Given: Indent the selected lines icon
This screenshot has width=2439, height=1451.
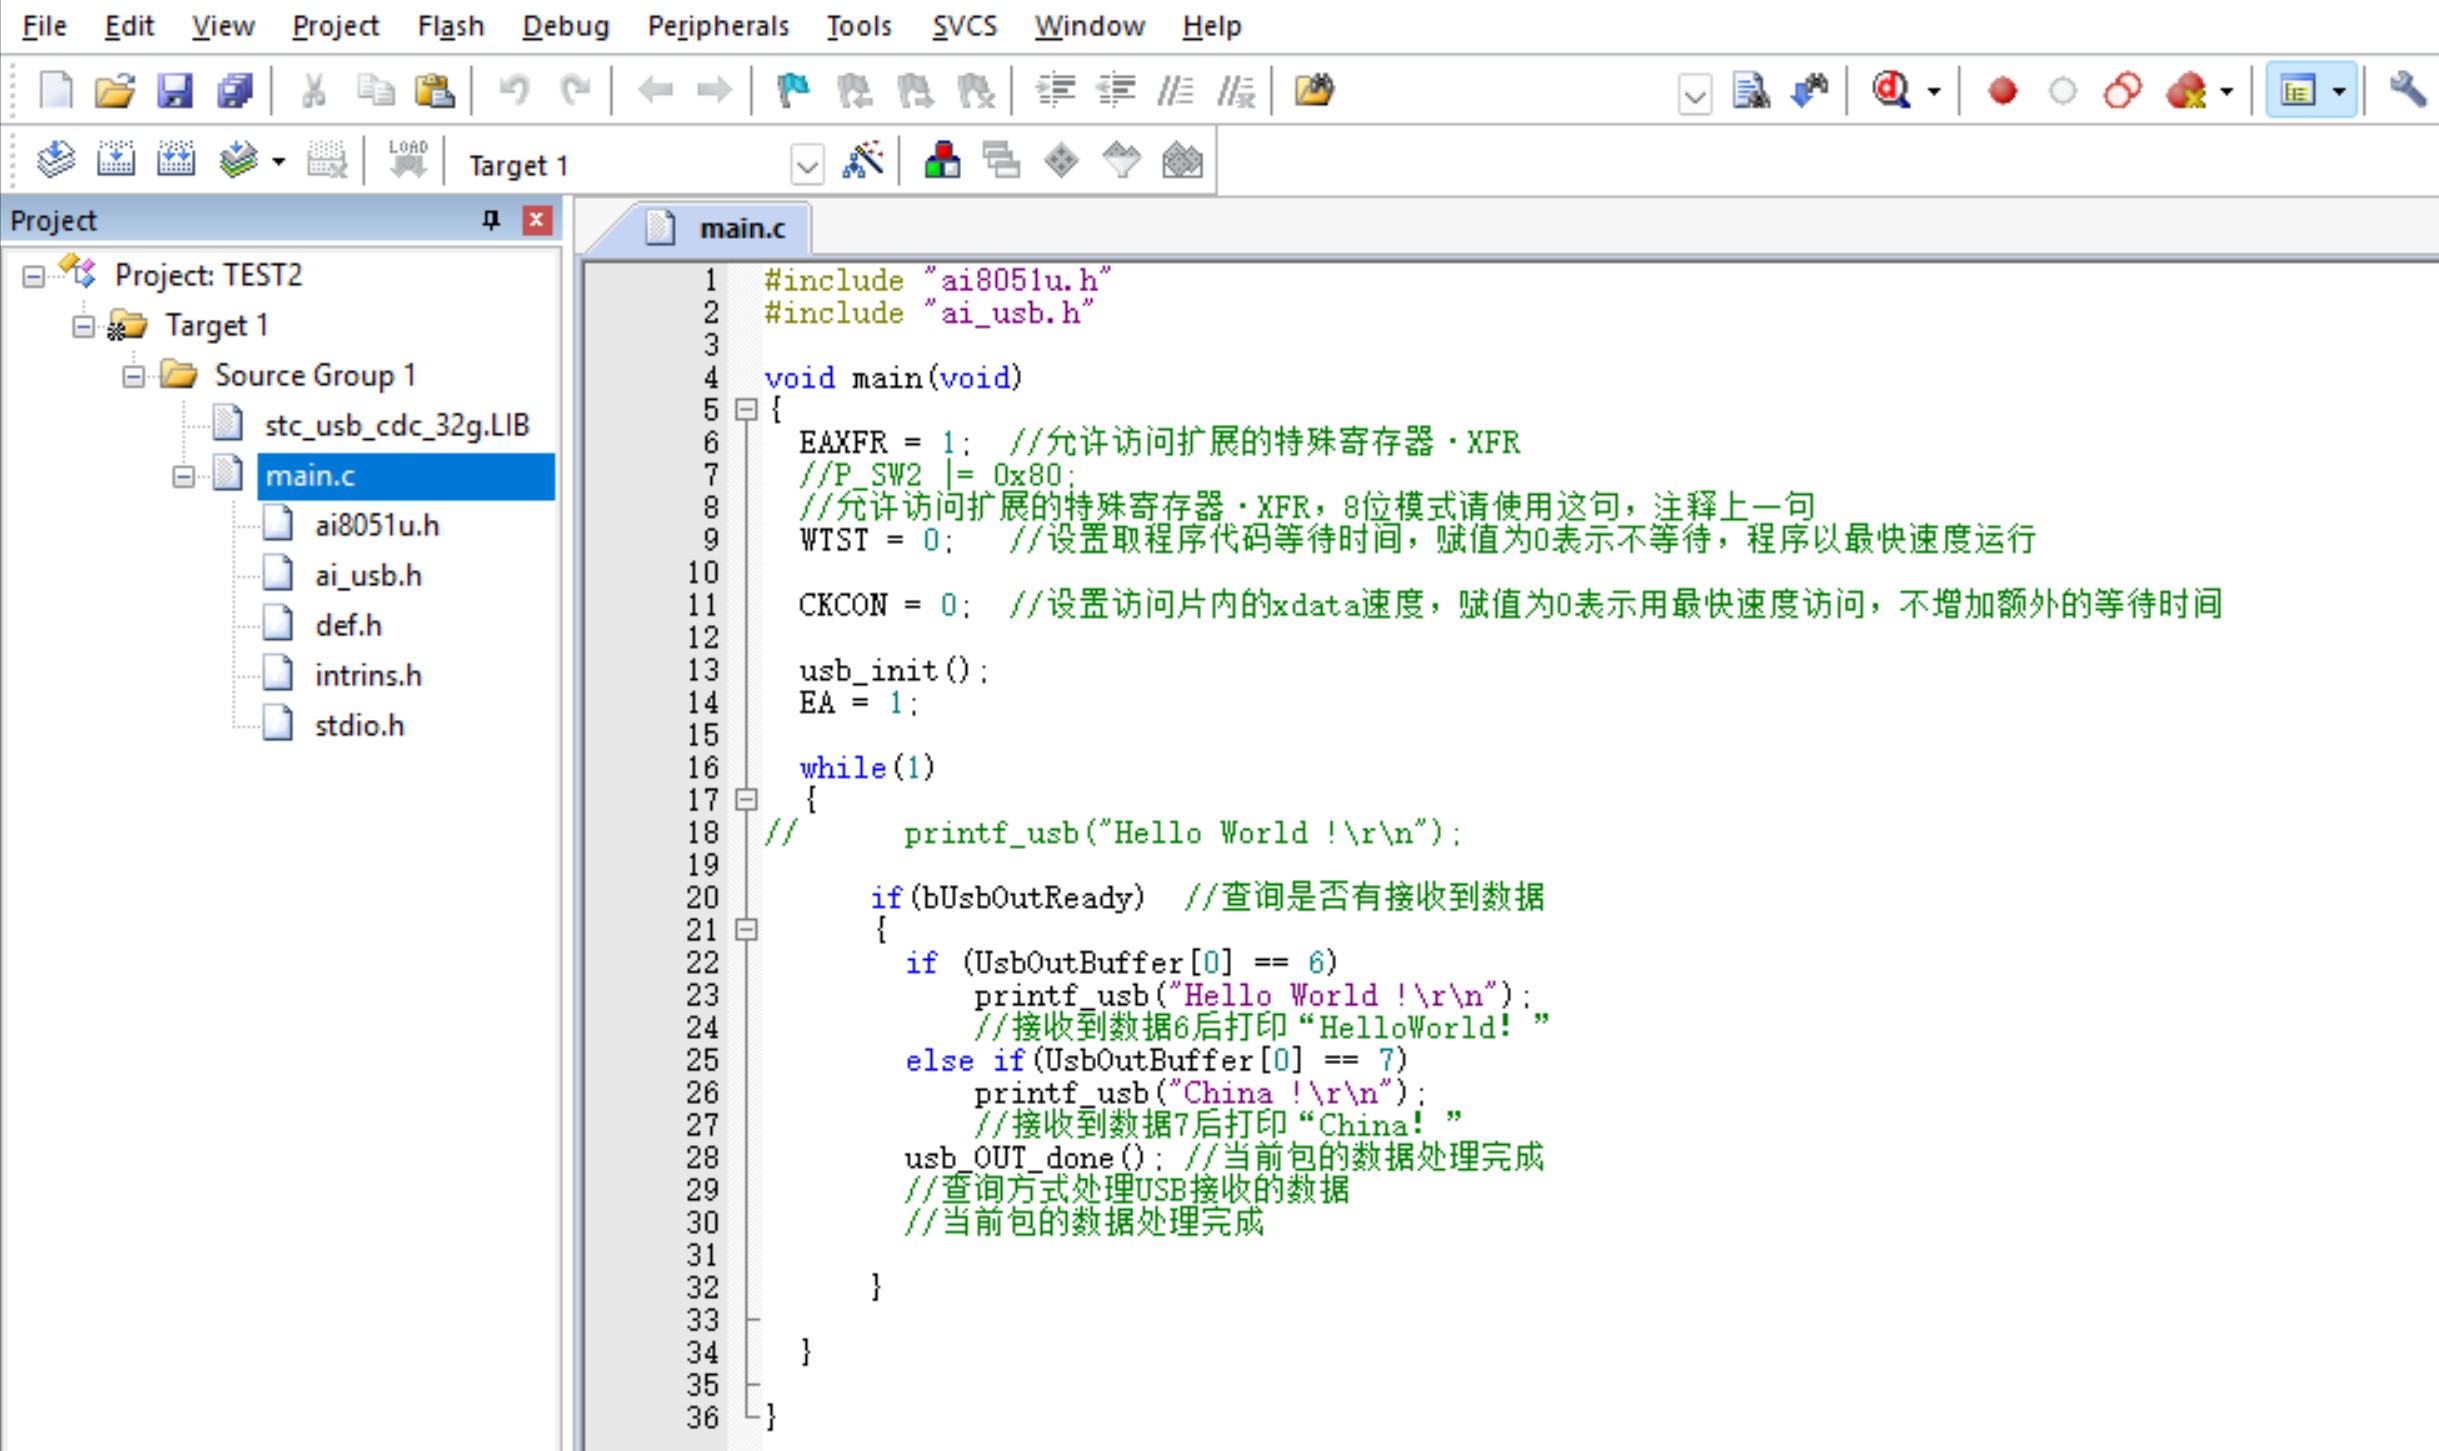Looking at the screenshot, I should coord(1055,90).
